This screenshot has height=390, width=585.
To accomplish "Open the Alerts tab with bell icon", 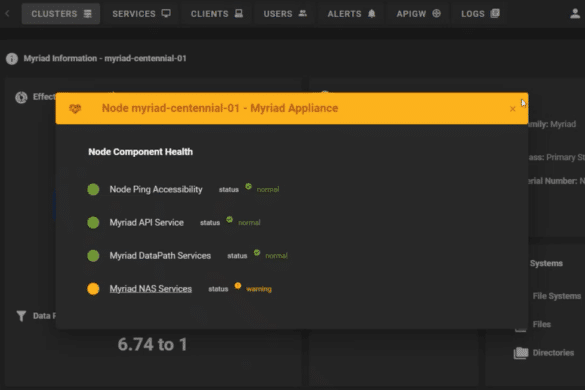I will click(x=351, y=14).
